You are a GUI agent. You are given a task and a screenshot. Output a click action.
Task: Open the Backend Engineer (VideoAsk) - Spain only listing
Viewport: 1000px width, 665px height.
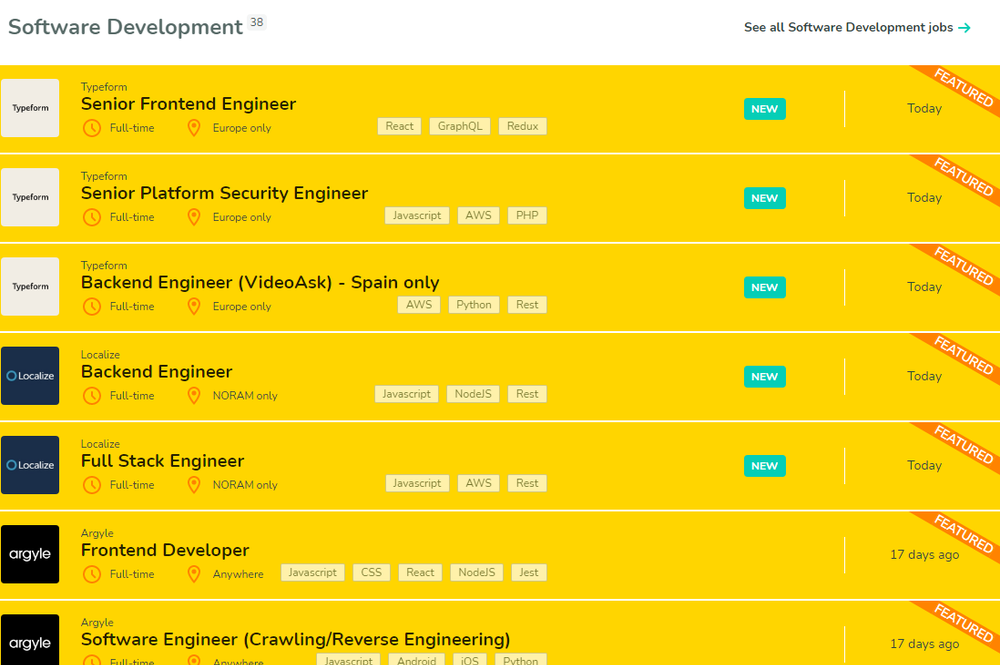[x=260, y=282]
